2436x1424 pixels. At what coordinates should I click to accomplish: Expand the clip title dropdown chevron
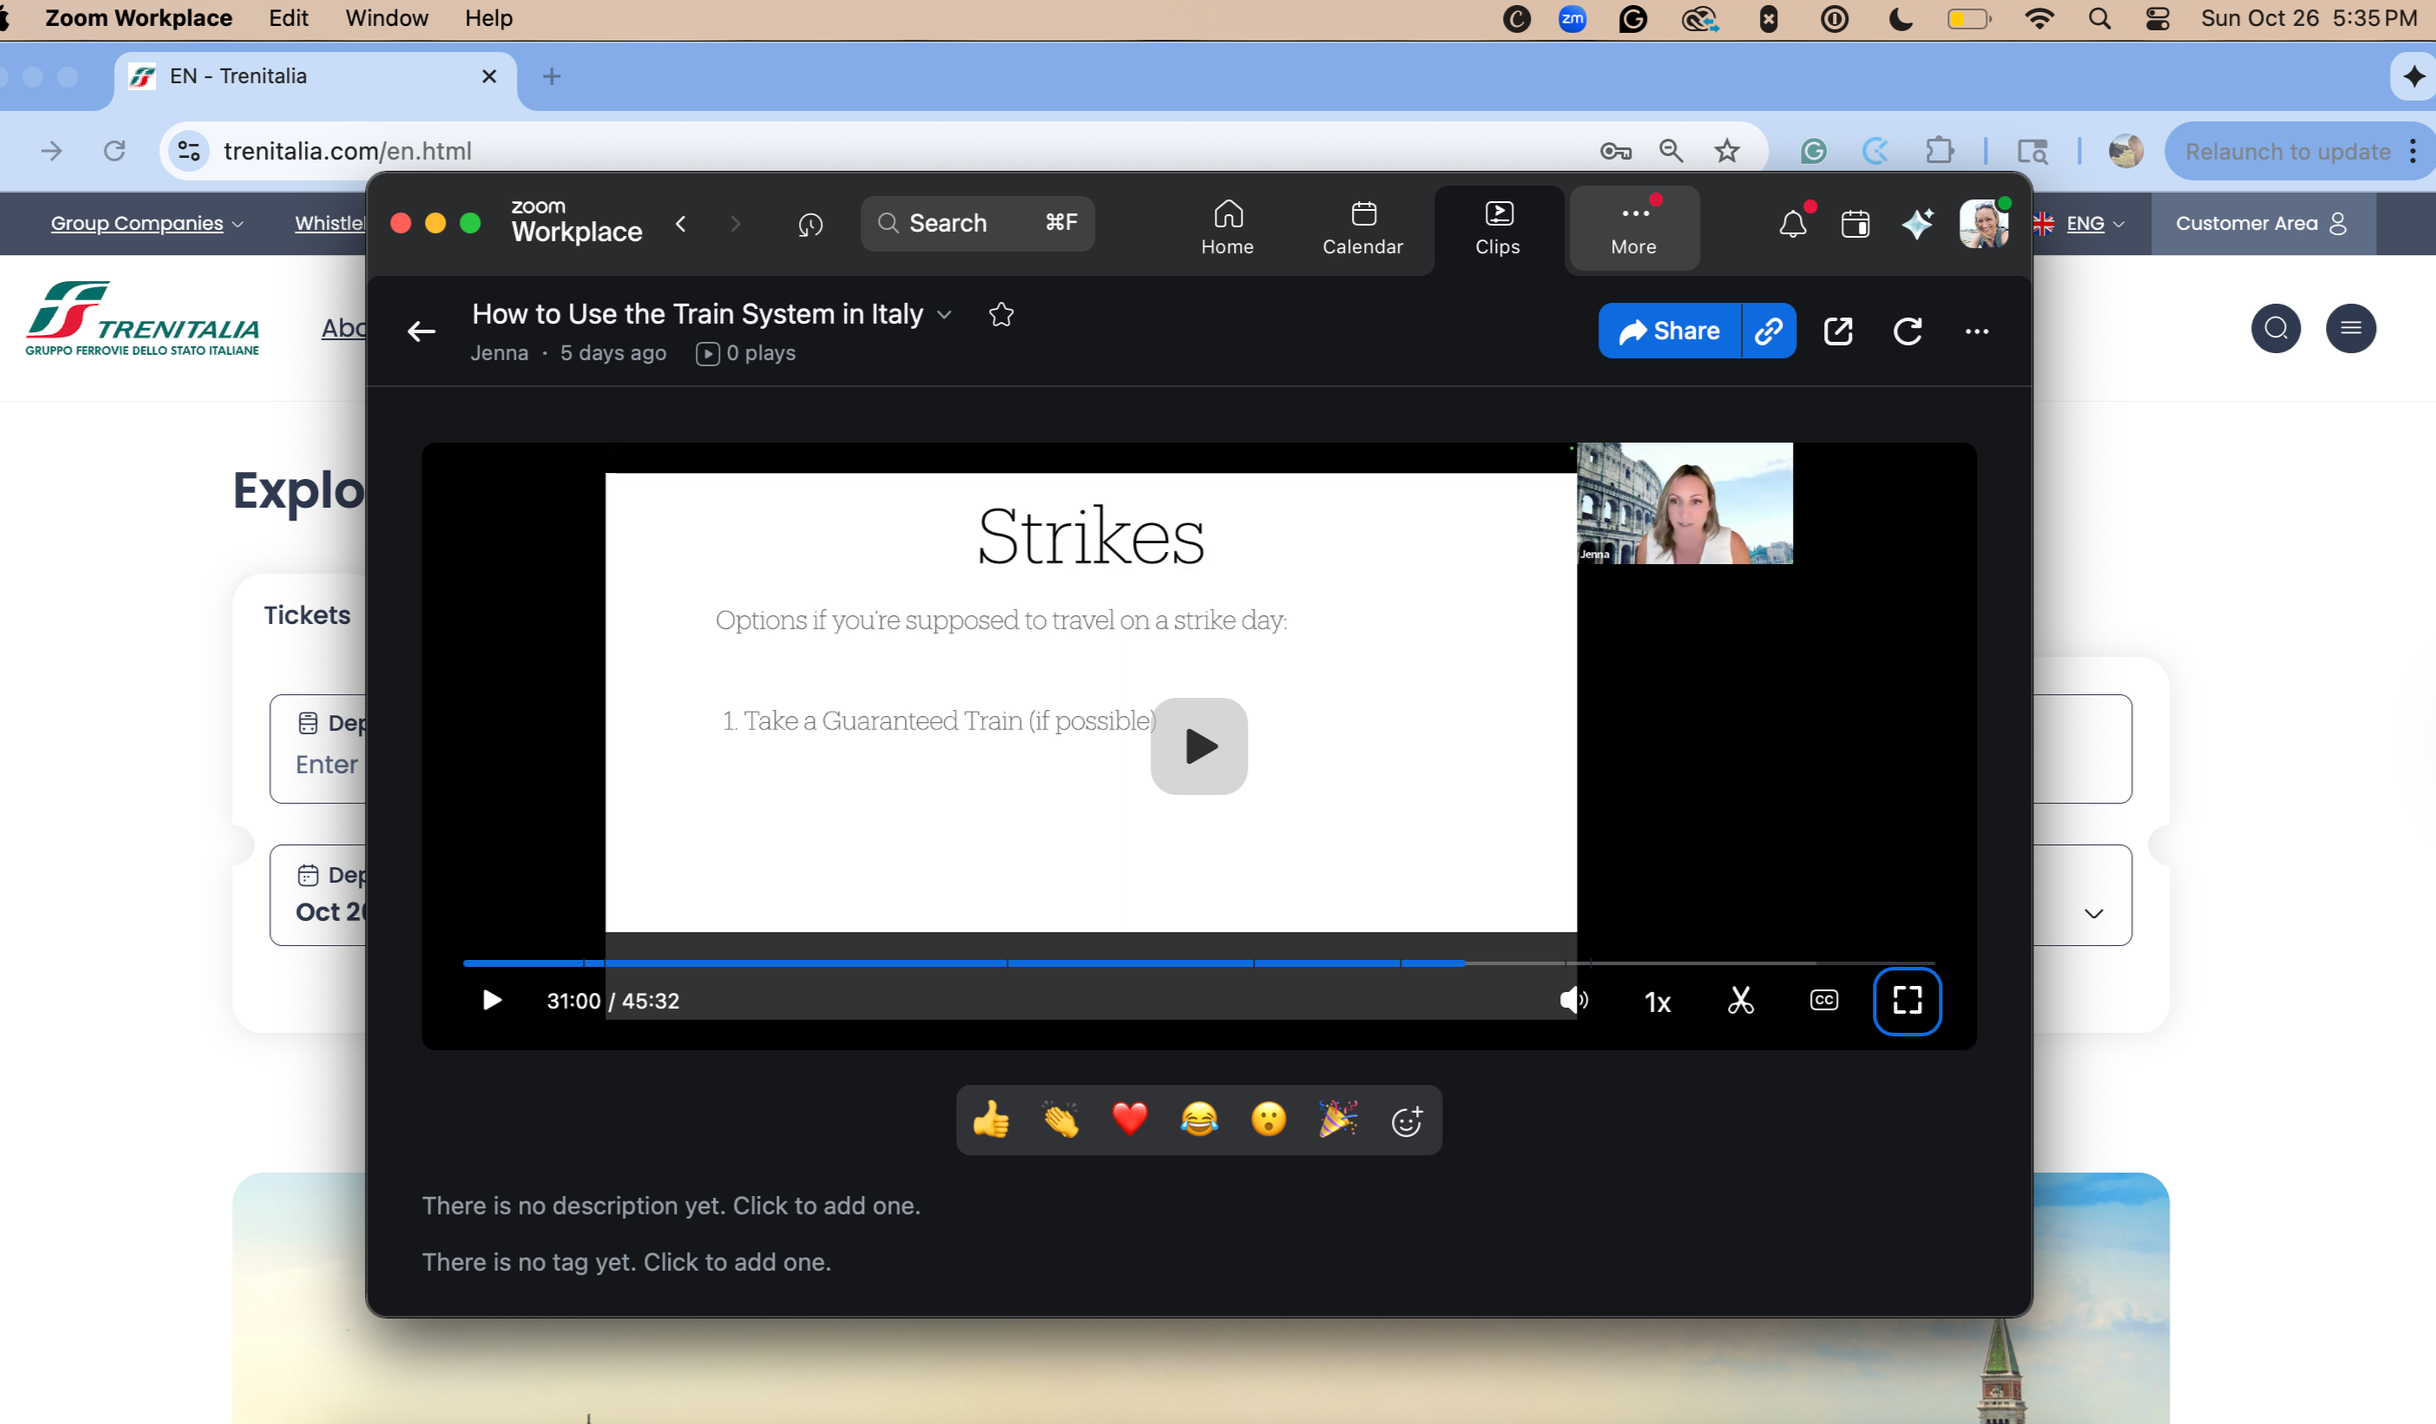click(x=944, y=315)
